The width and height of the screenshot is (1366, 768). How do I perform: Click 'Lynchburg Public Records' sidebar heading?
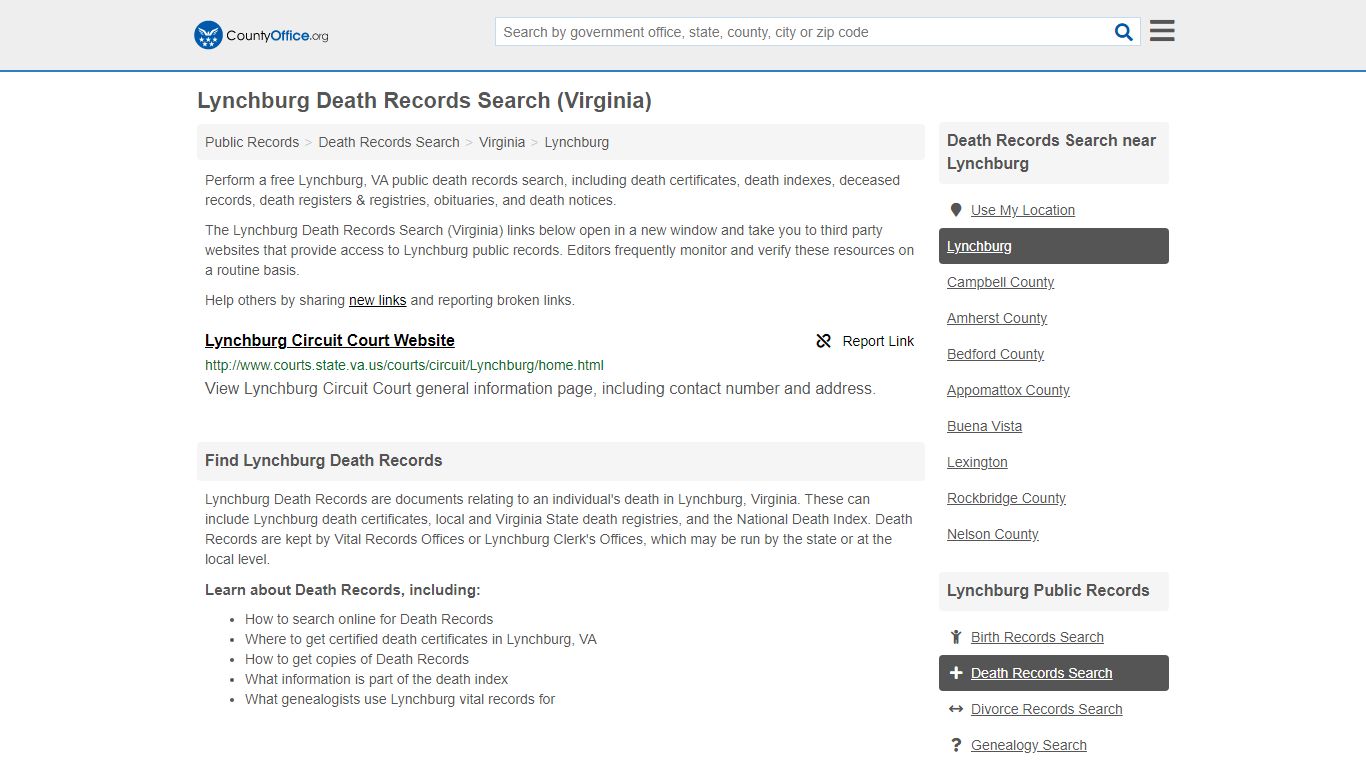pos(1048,591)
